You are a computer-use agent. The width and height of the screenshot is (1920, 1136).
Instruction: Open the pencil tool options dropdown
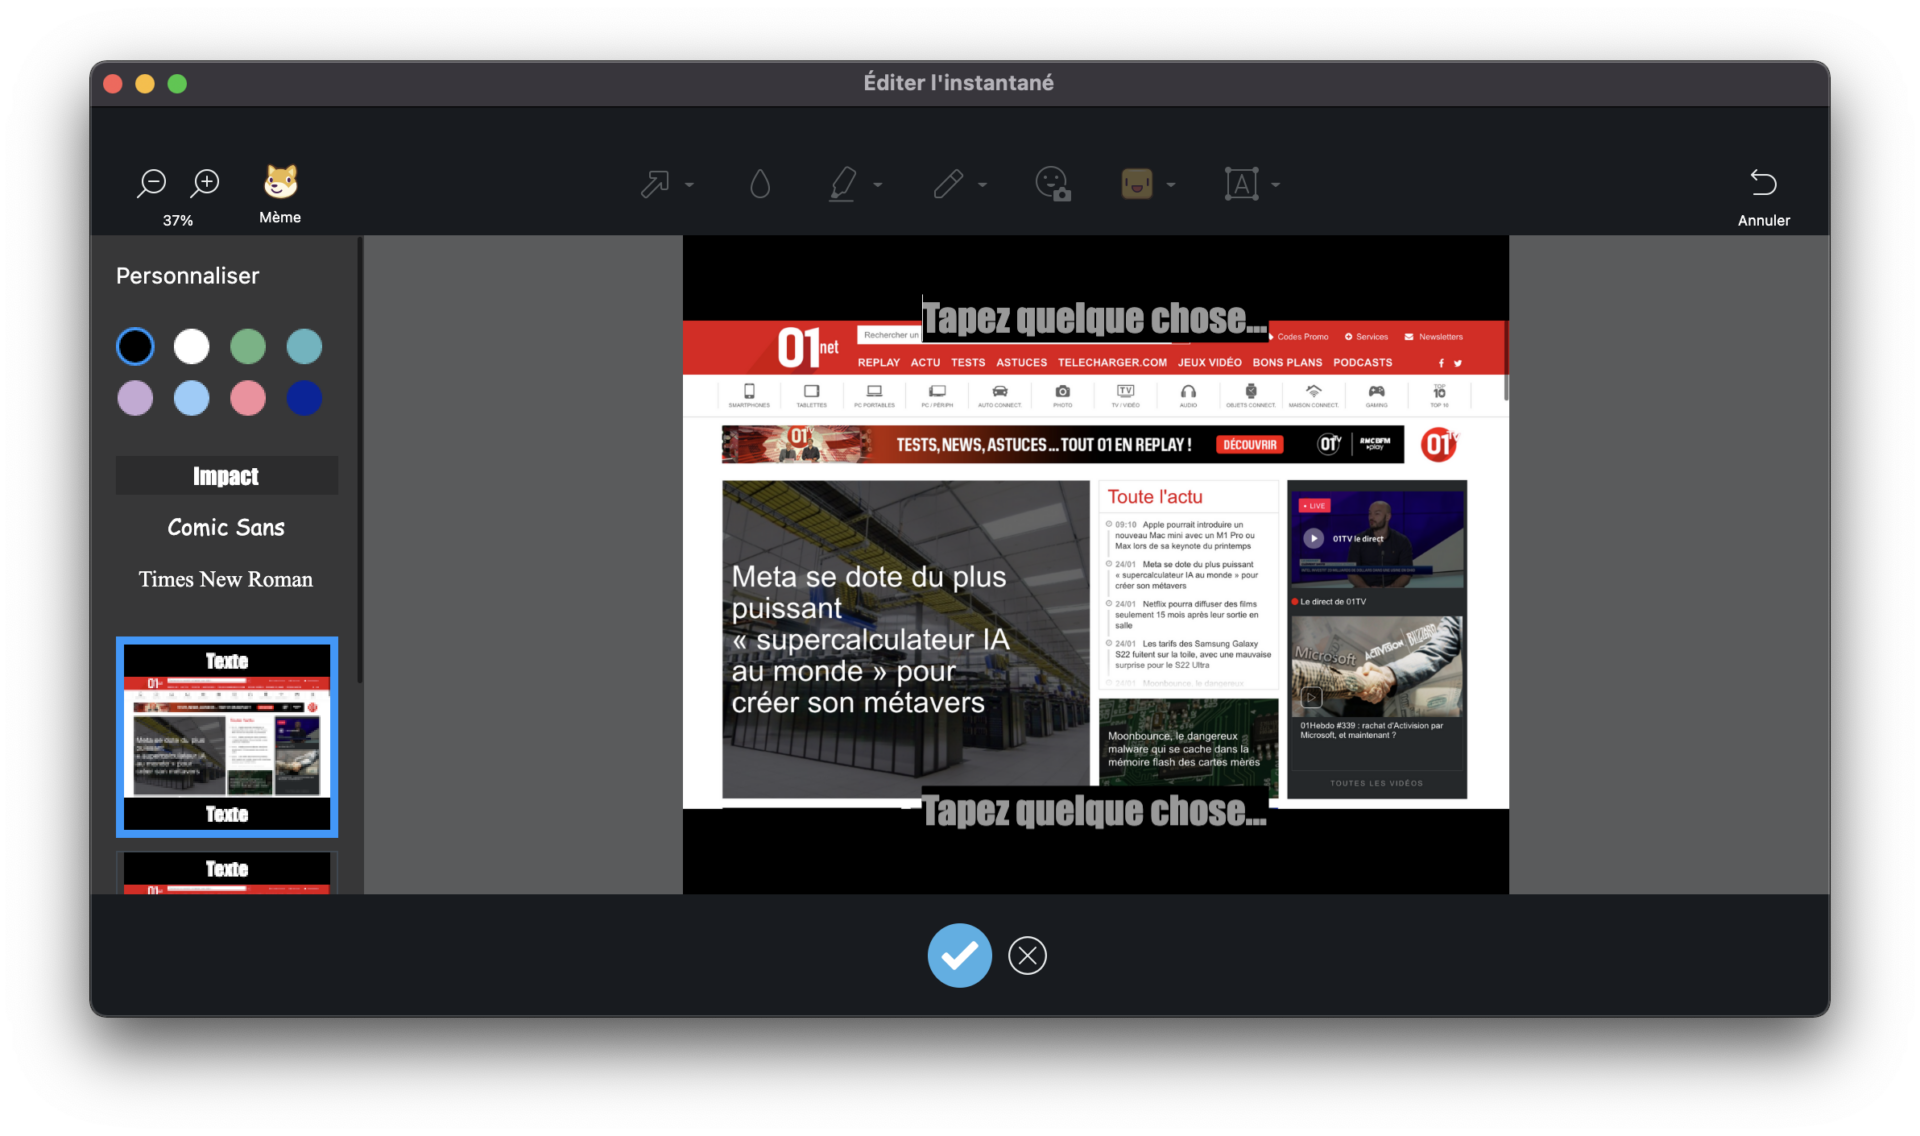(982, 184)
